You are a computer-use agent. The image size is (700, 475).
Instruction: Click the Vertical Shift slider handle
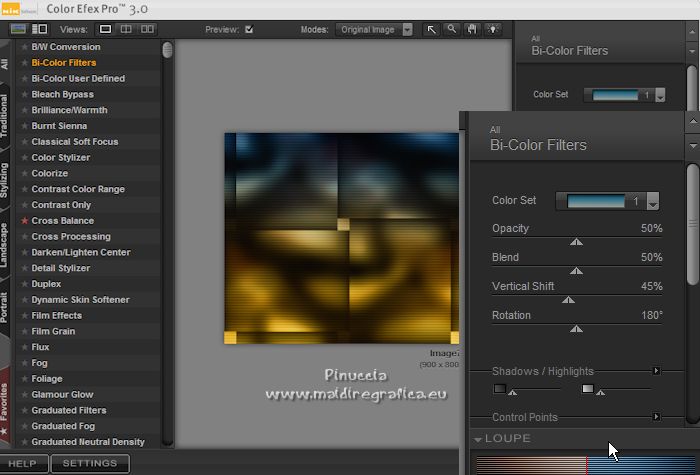tap(568, 300)
